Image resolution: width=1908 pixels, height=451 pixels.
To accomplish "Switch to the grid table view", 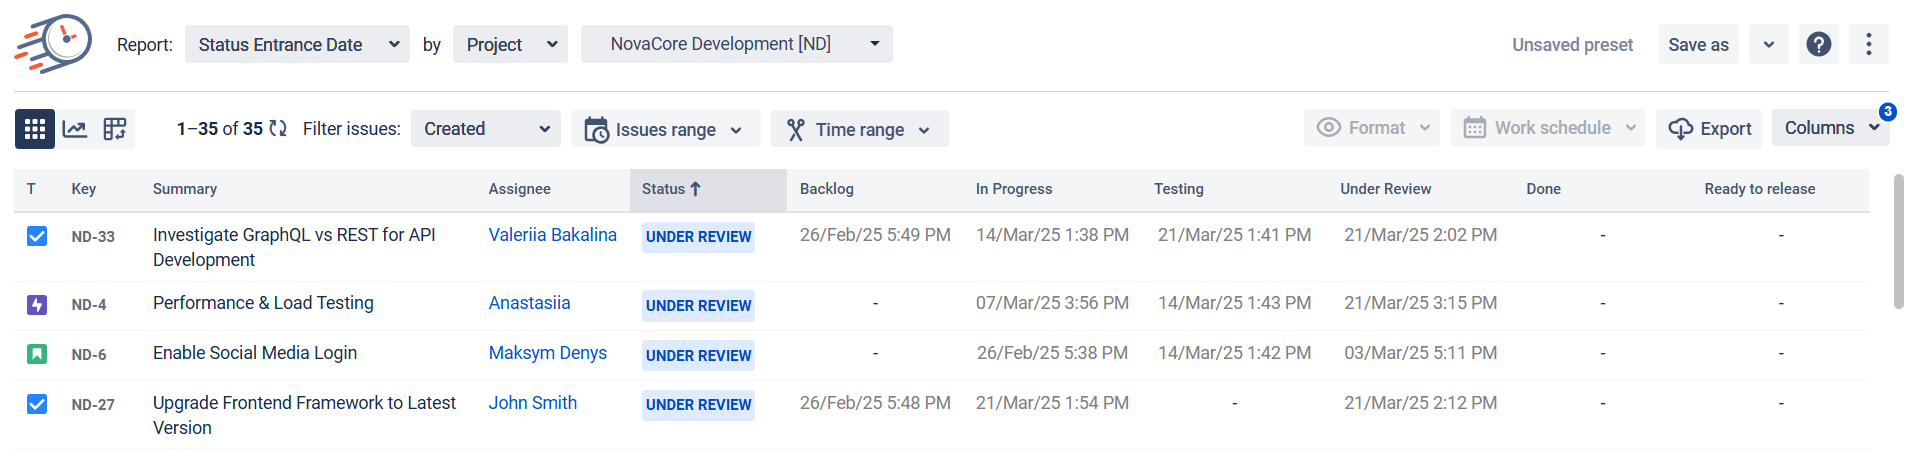I will 35,129.
